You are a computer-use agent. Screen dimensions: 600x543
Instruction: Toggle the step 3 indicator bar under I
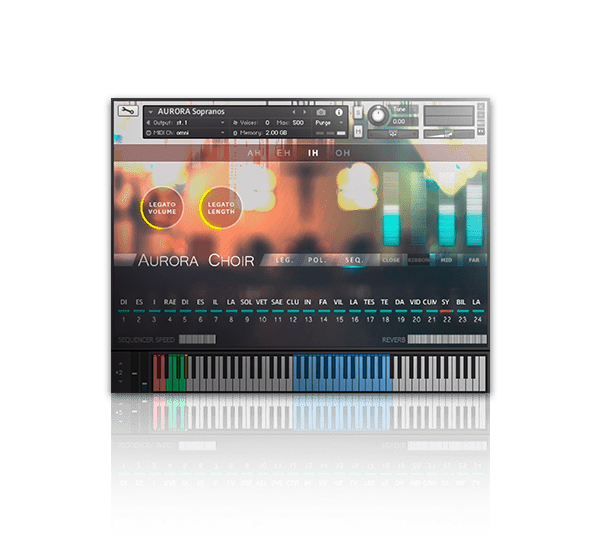154,311
